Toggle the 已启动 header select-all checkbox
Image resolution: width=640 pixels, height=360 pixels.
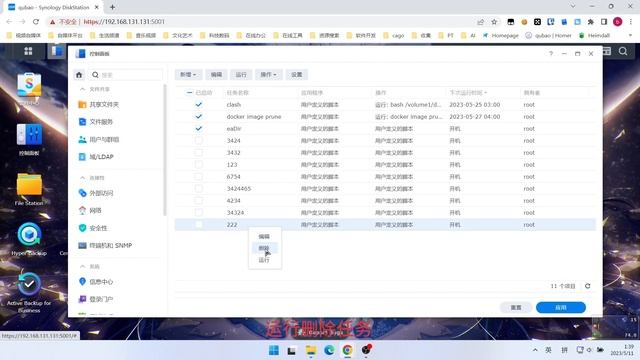tap(189, 93)
